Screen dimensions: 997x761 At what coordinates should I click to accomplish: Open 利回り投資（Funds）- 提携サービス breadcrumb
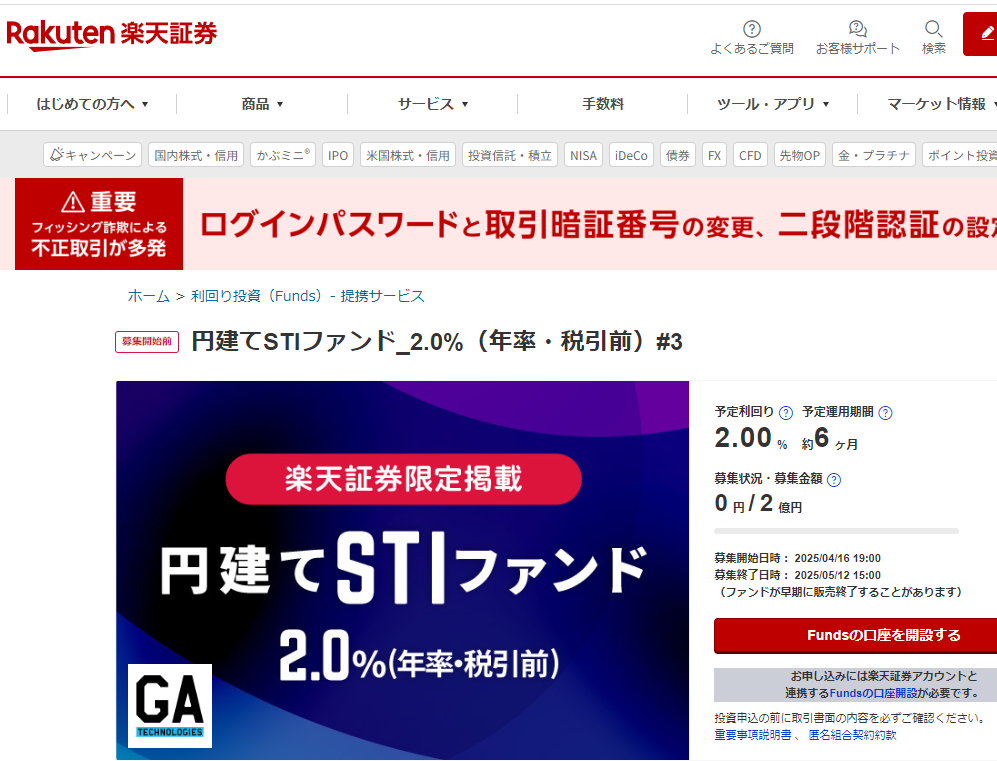pyautogui.click(x=308, y=296)
